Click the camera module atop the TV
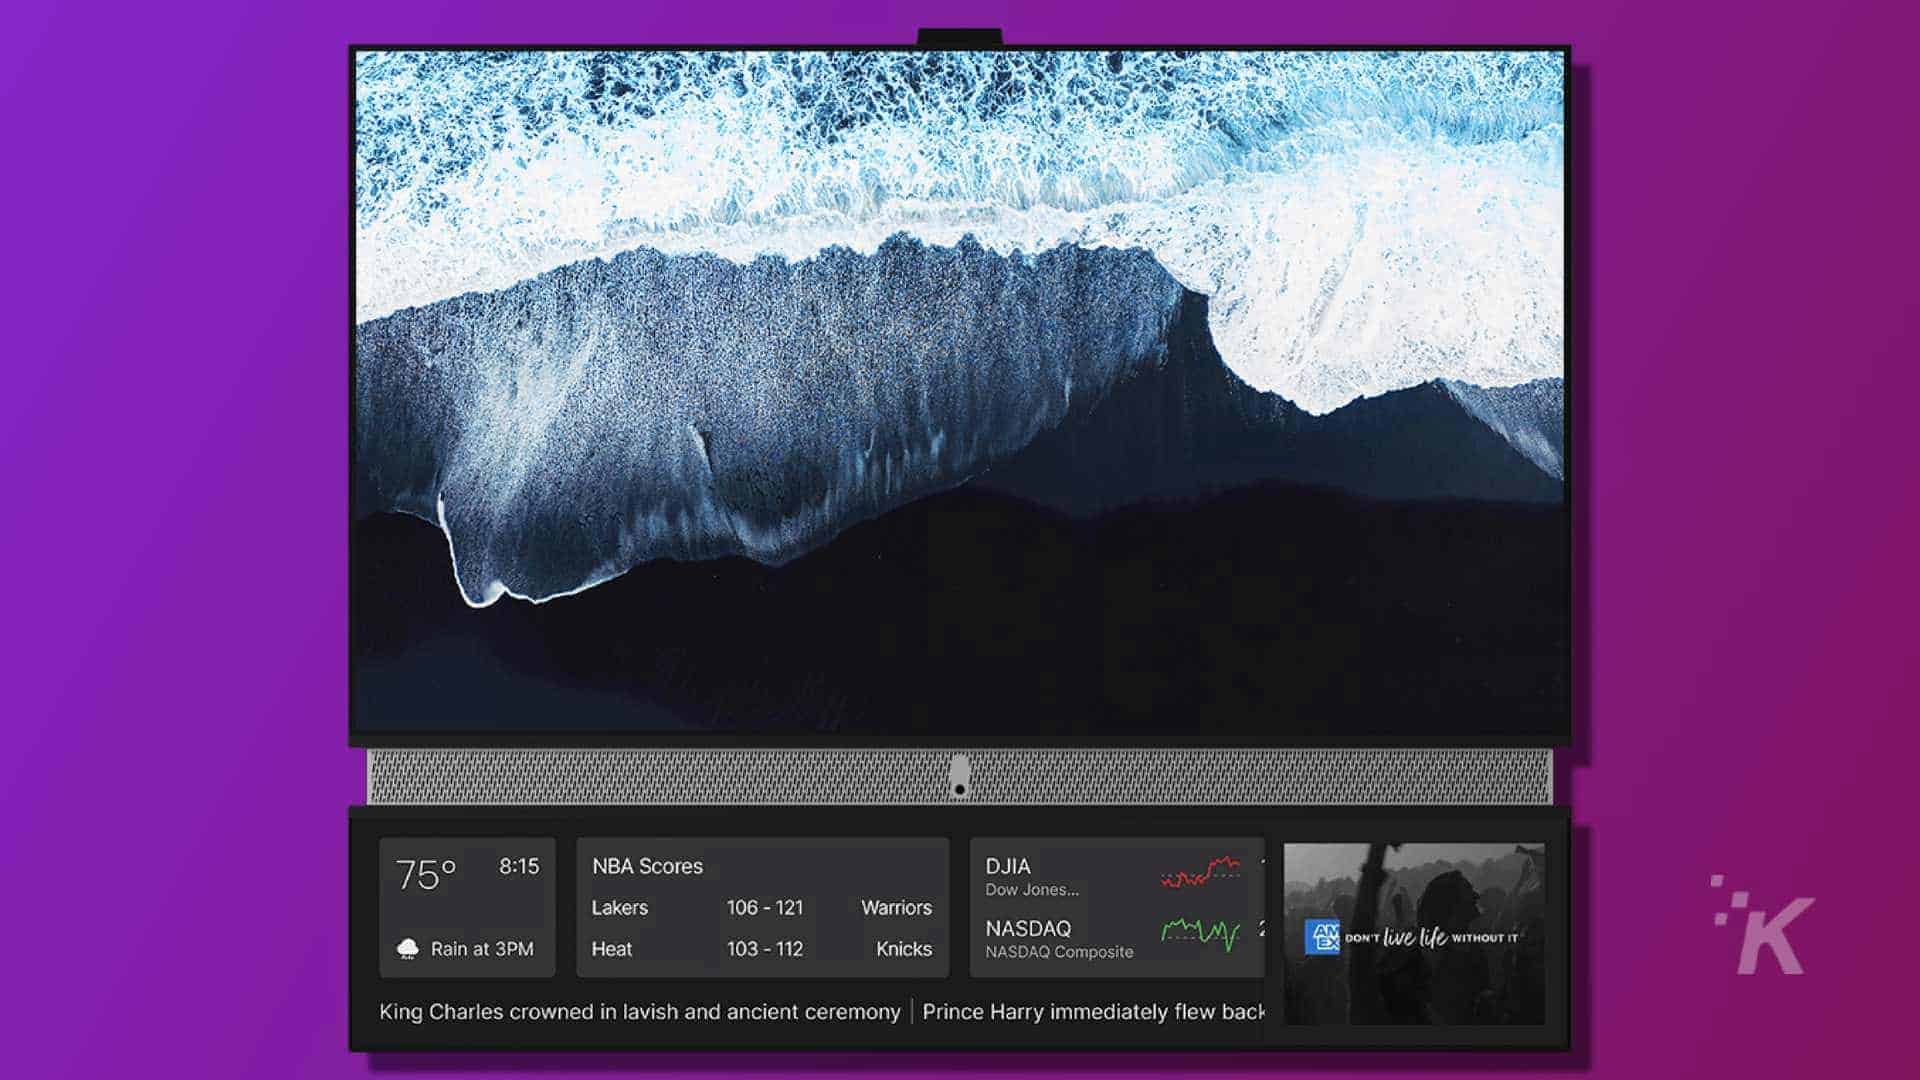The width and height of the screenshot is (1920, 1080). tap(959, 37)
